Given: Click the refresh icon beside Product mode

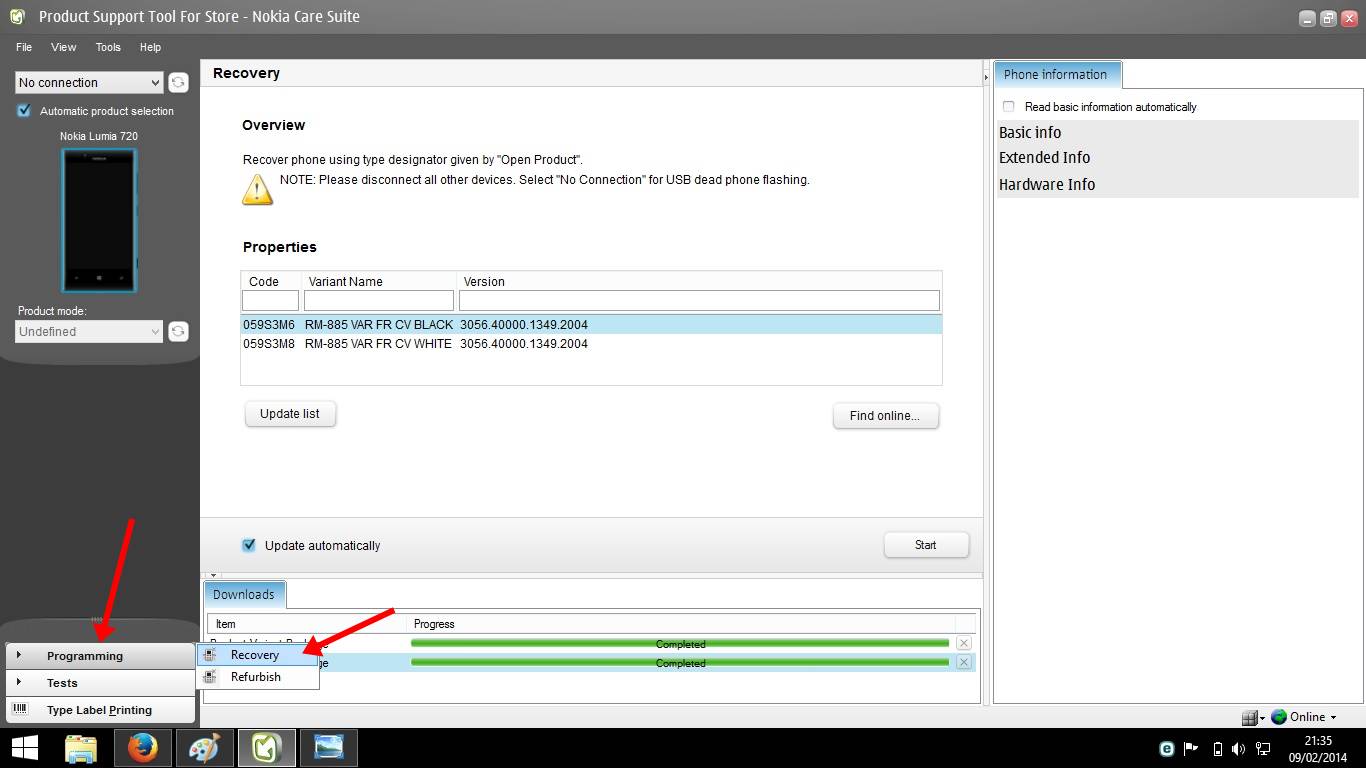Looking at the screenshot, I should (178, 331).
